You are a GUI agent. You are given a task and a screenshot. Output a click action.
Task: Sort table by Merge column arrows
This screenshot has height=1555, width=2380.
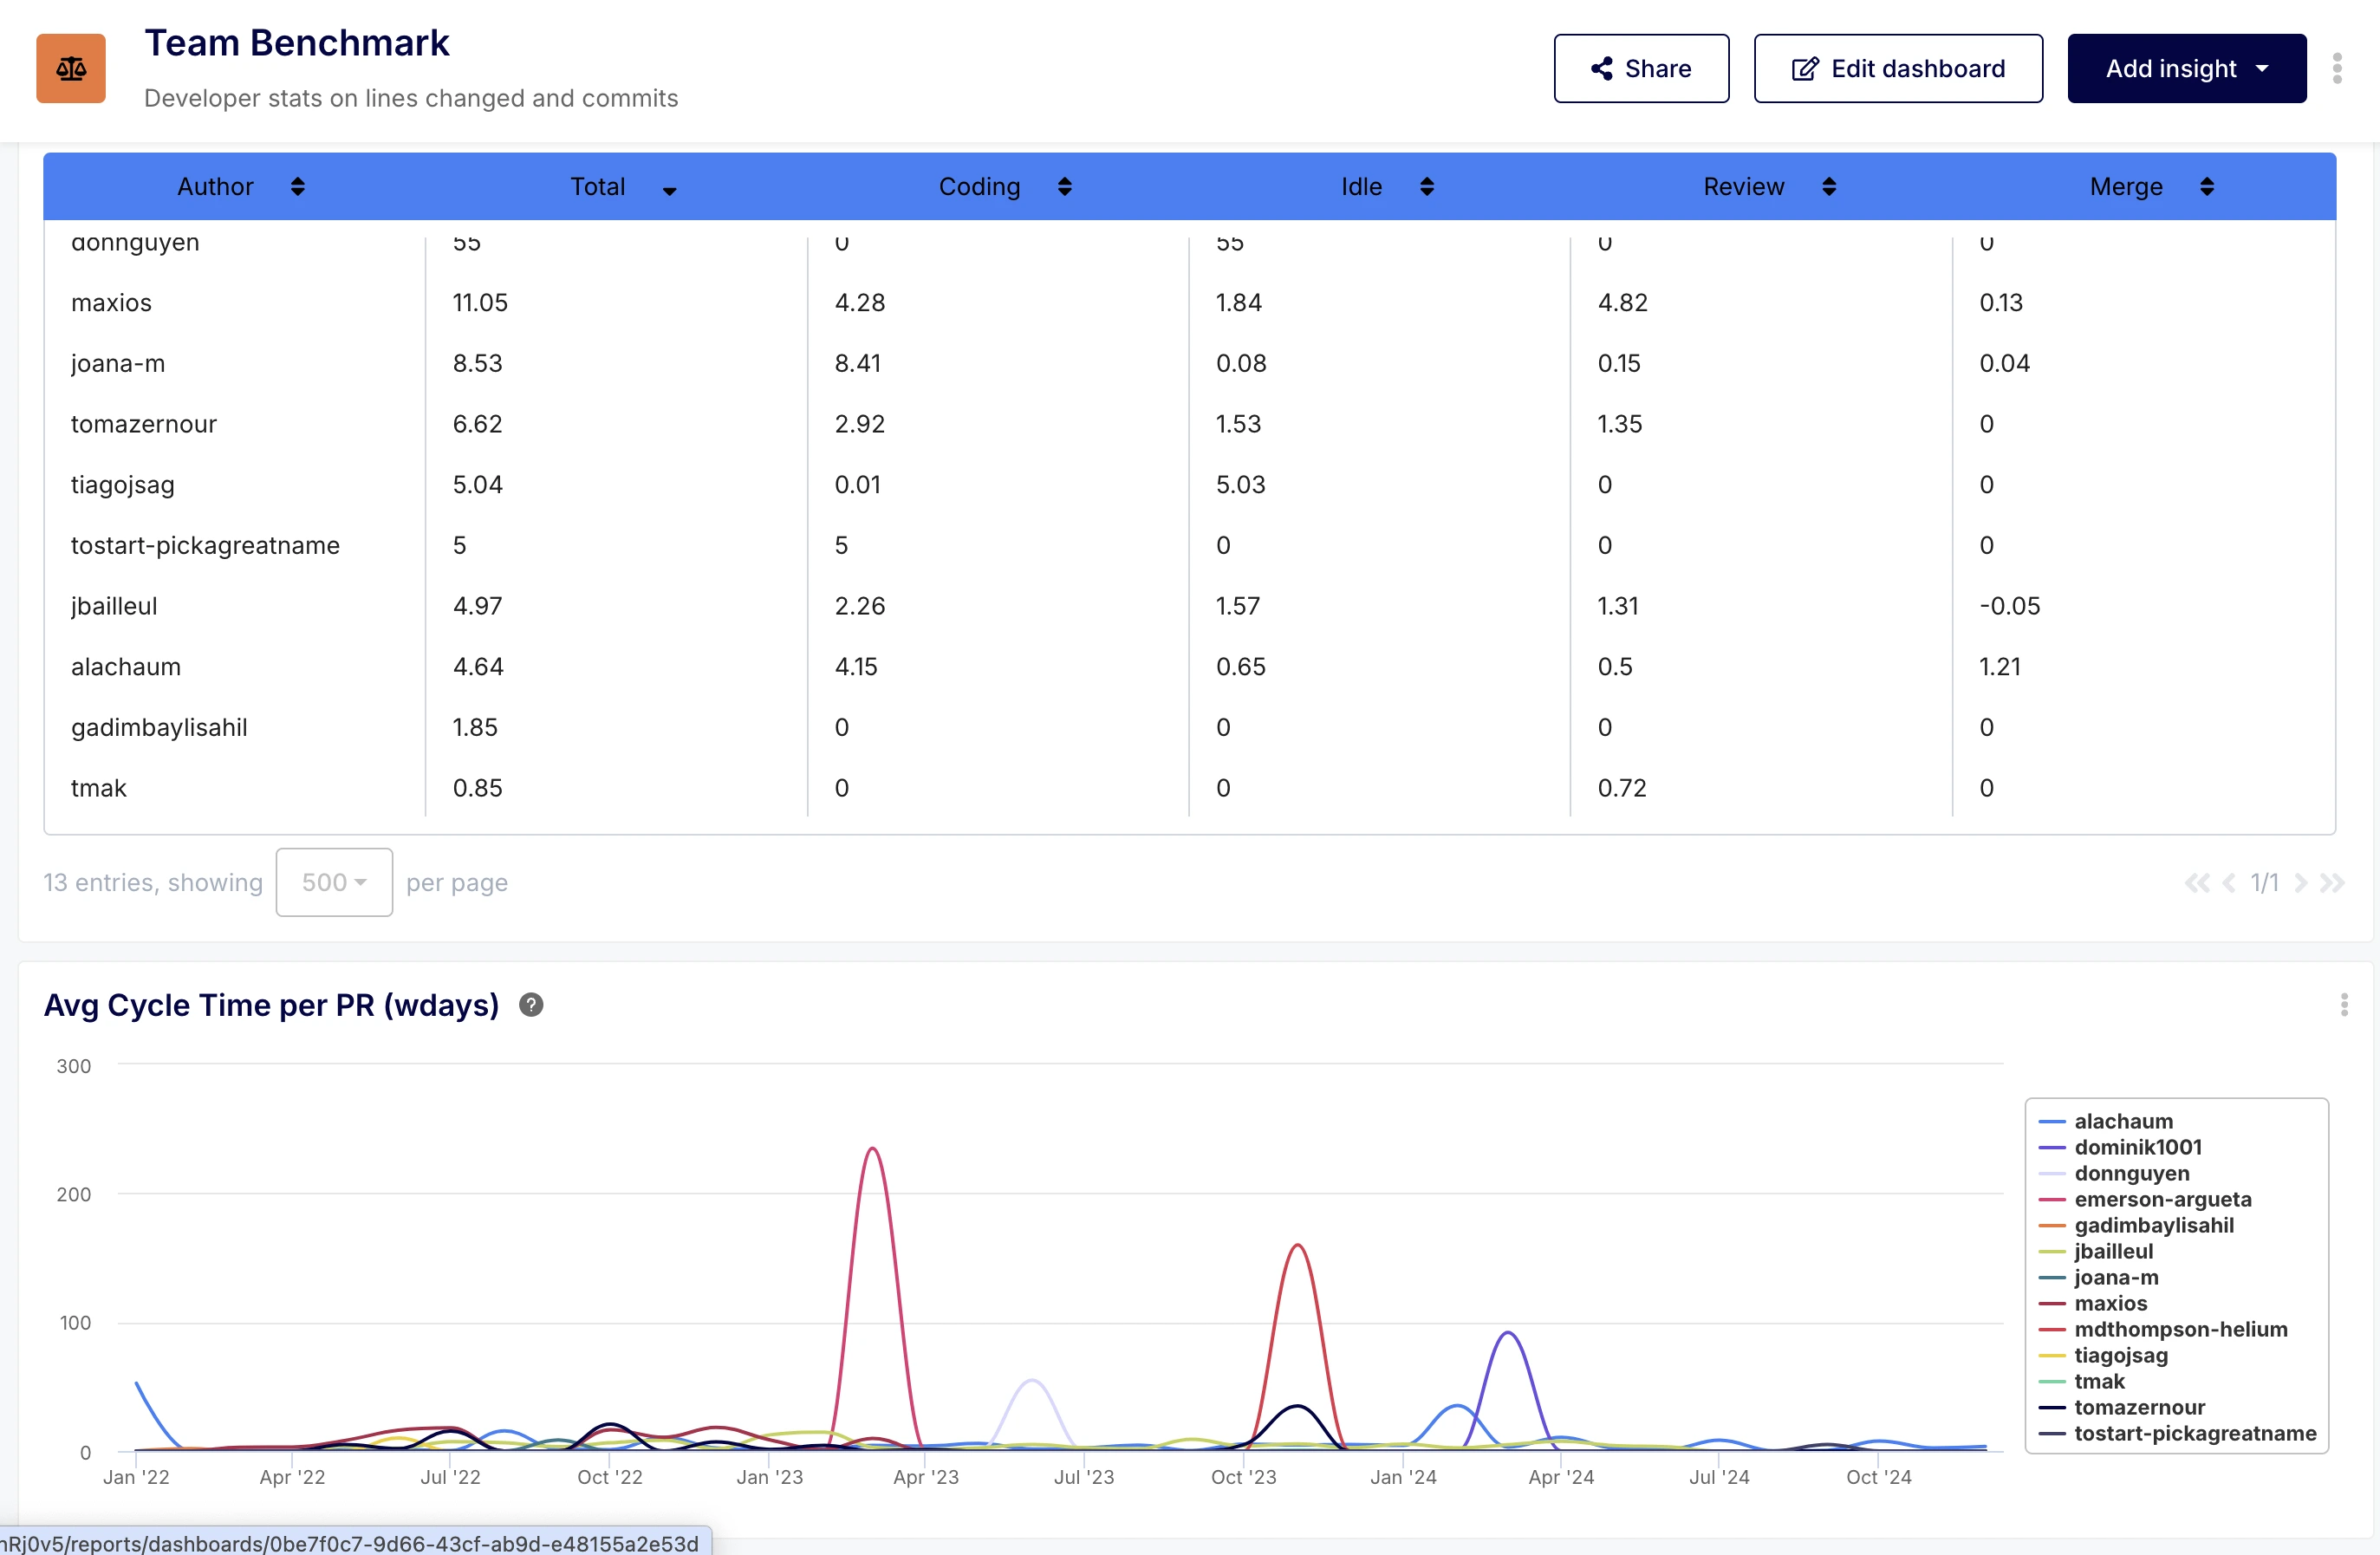click(x=2207, y=187)
